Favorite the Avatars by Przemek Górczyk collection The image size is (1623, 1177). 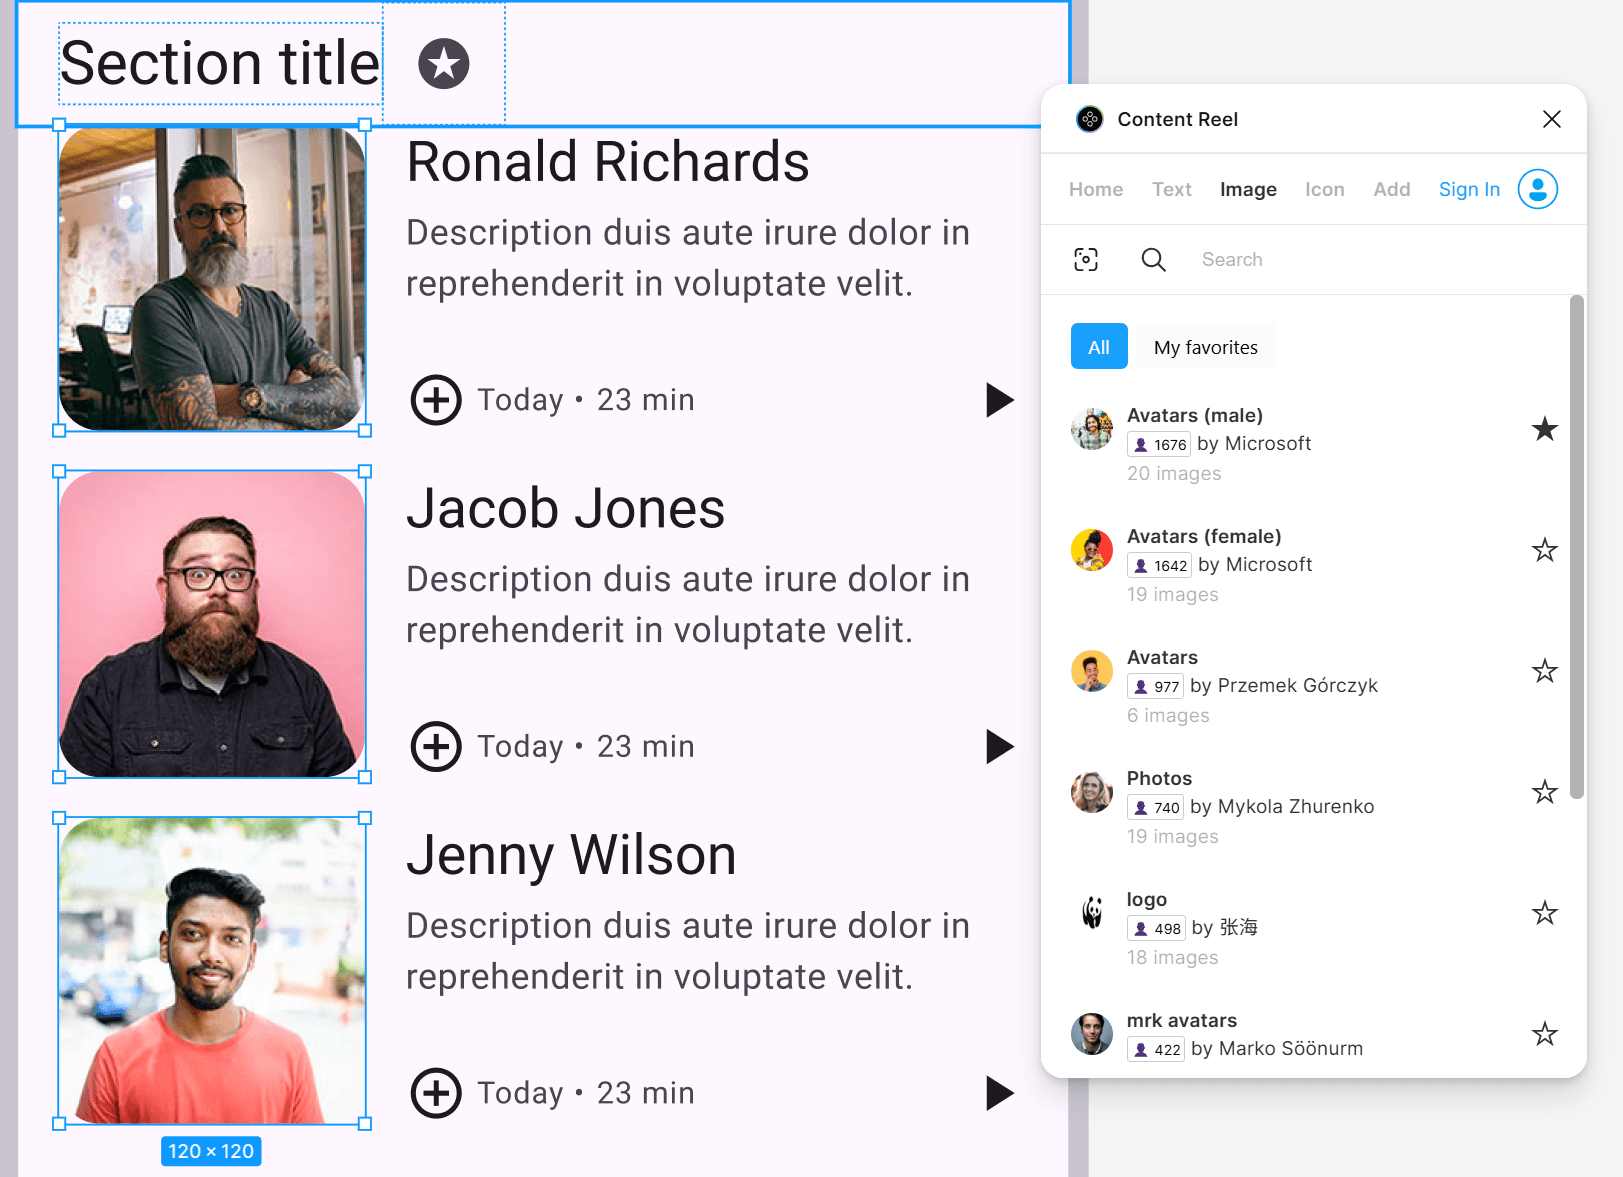[1545, 671]
